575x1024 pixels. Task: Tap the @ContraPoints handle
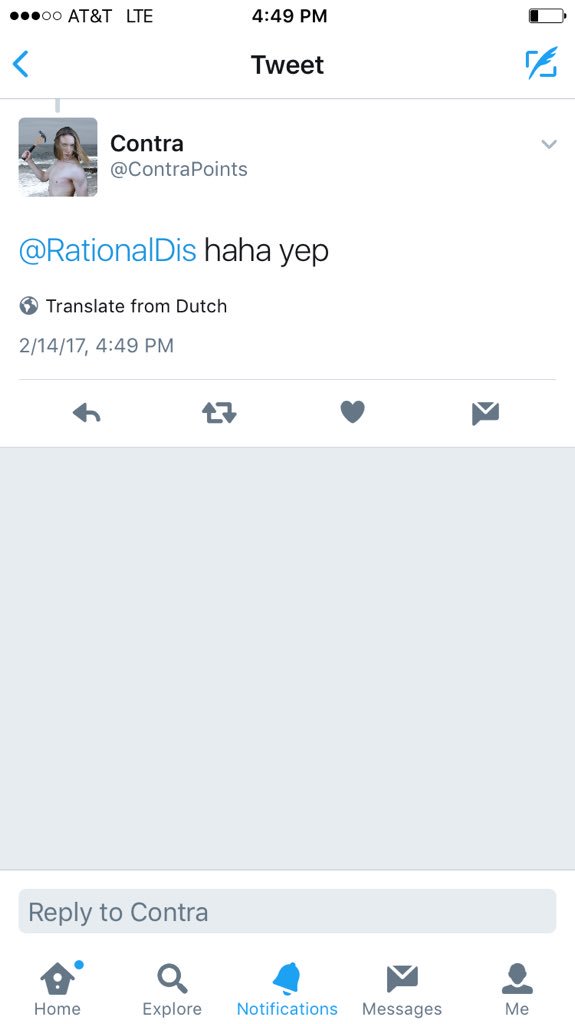click(178, 169)
